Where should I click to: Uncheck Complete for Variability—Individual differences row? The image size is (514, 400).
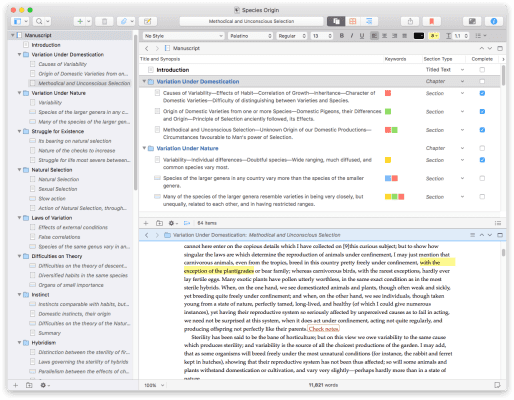[482, 160]
